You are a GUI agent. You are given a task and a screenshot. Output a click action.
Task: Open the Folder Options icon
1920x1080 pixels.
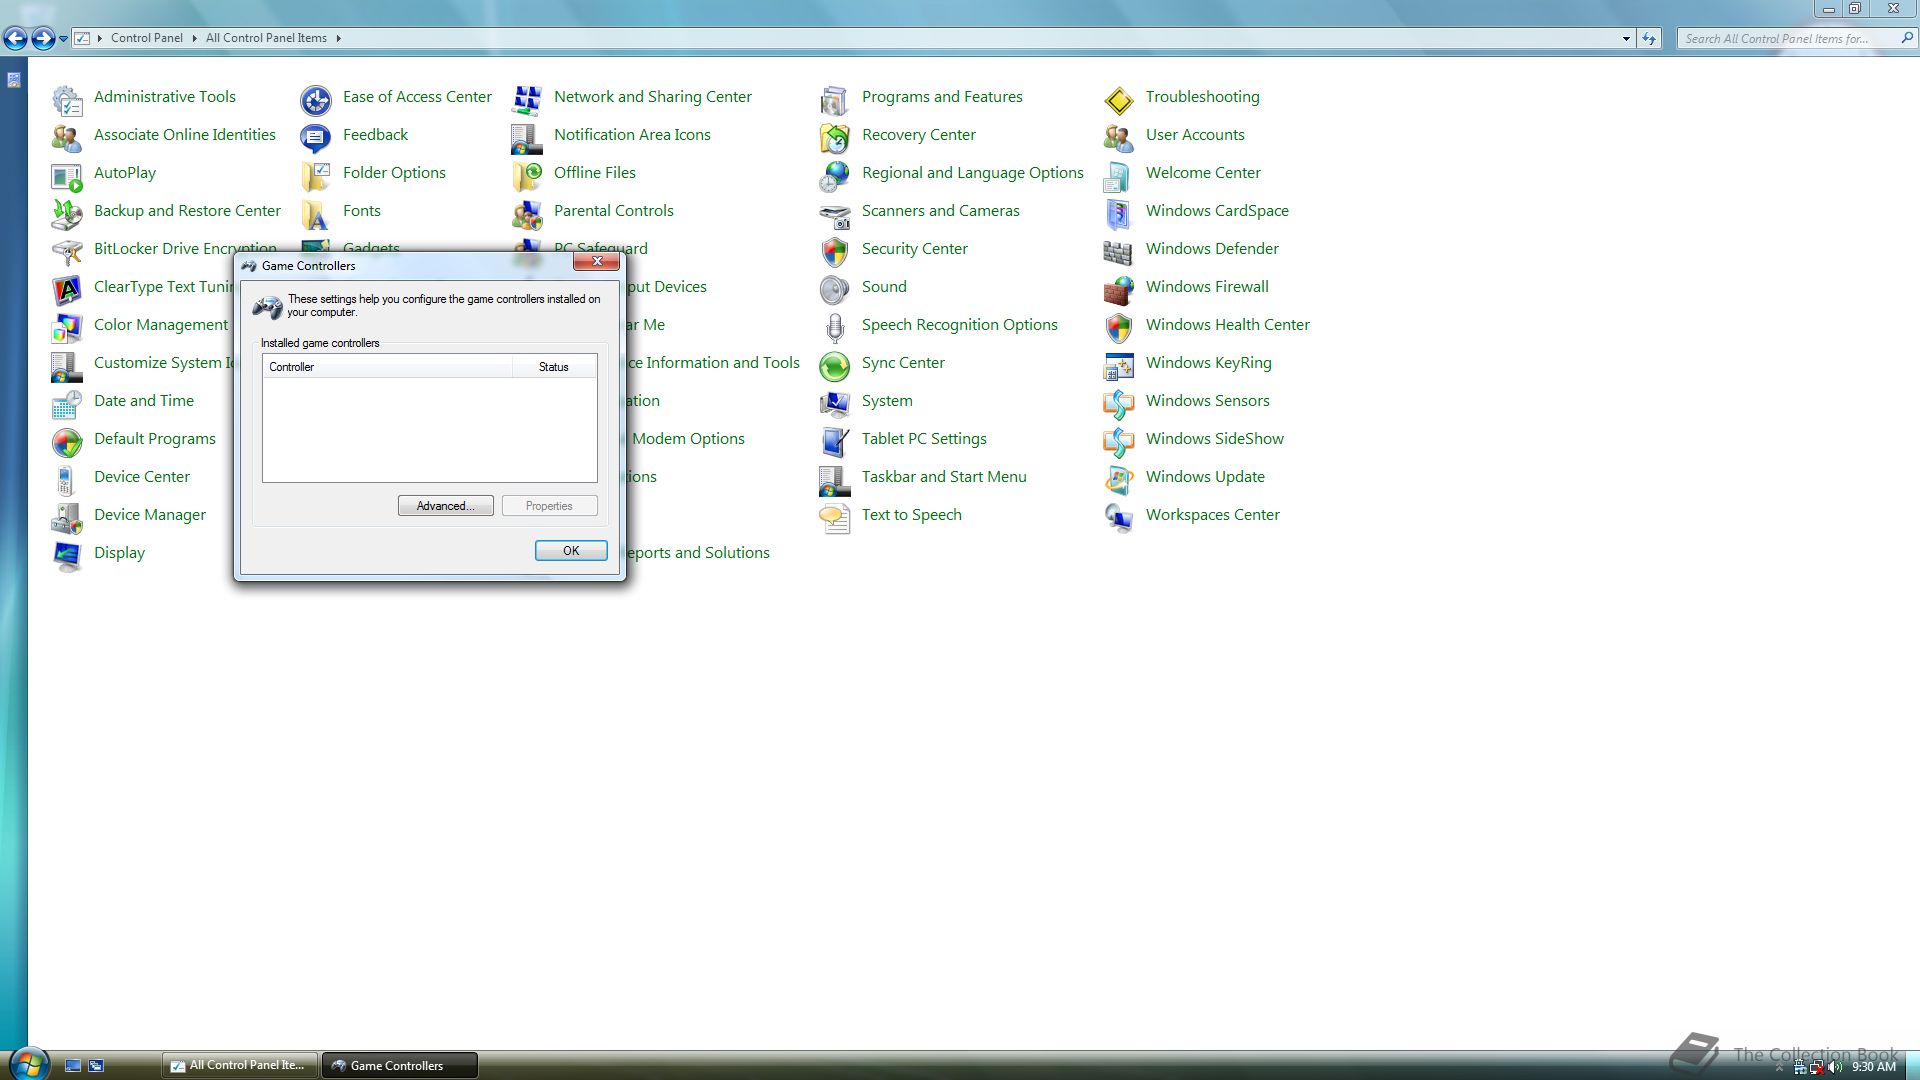[316, 176]
